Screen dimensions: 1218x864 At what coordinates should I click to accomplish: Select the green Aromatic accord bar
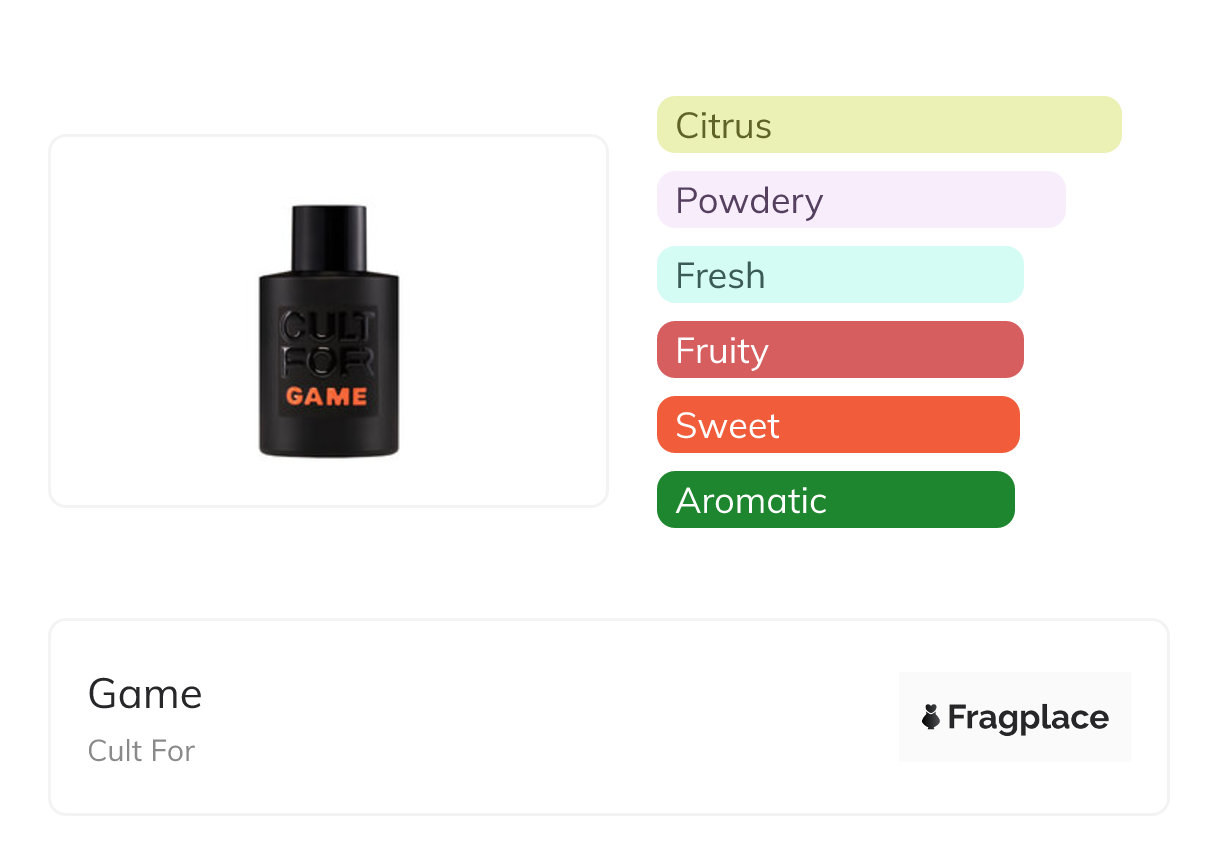pyautogui.click(x=835, y=500)
